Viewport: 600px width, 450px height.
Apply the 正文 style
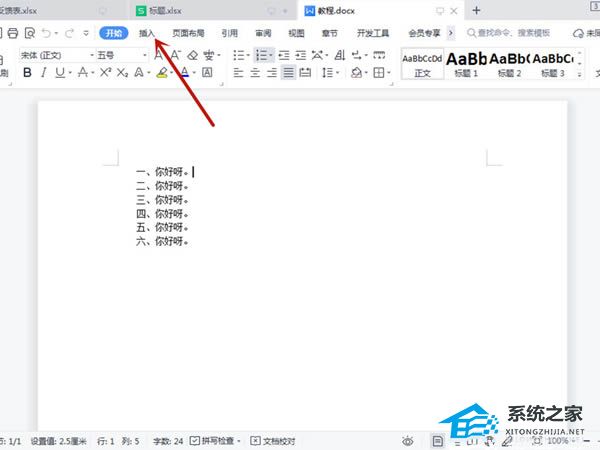pos(422,64)
